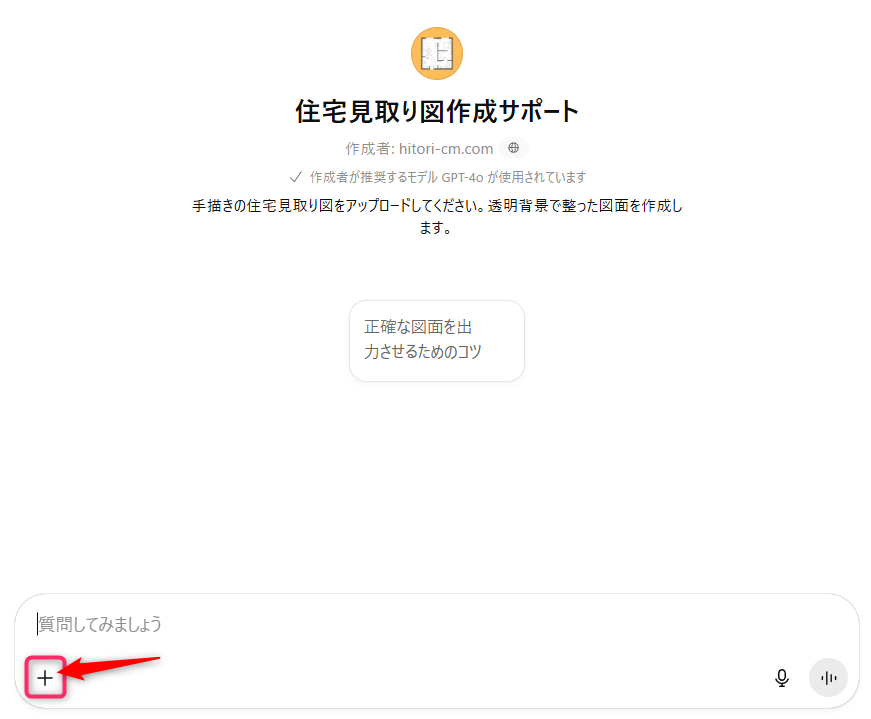This screenshot has width=871, height=719.
Task: Select the 正確な図面を出力させるためのコツ suggestion card
Action: (437, 341)
